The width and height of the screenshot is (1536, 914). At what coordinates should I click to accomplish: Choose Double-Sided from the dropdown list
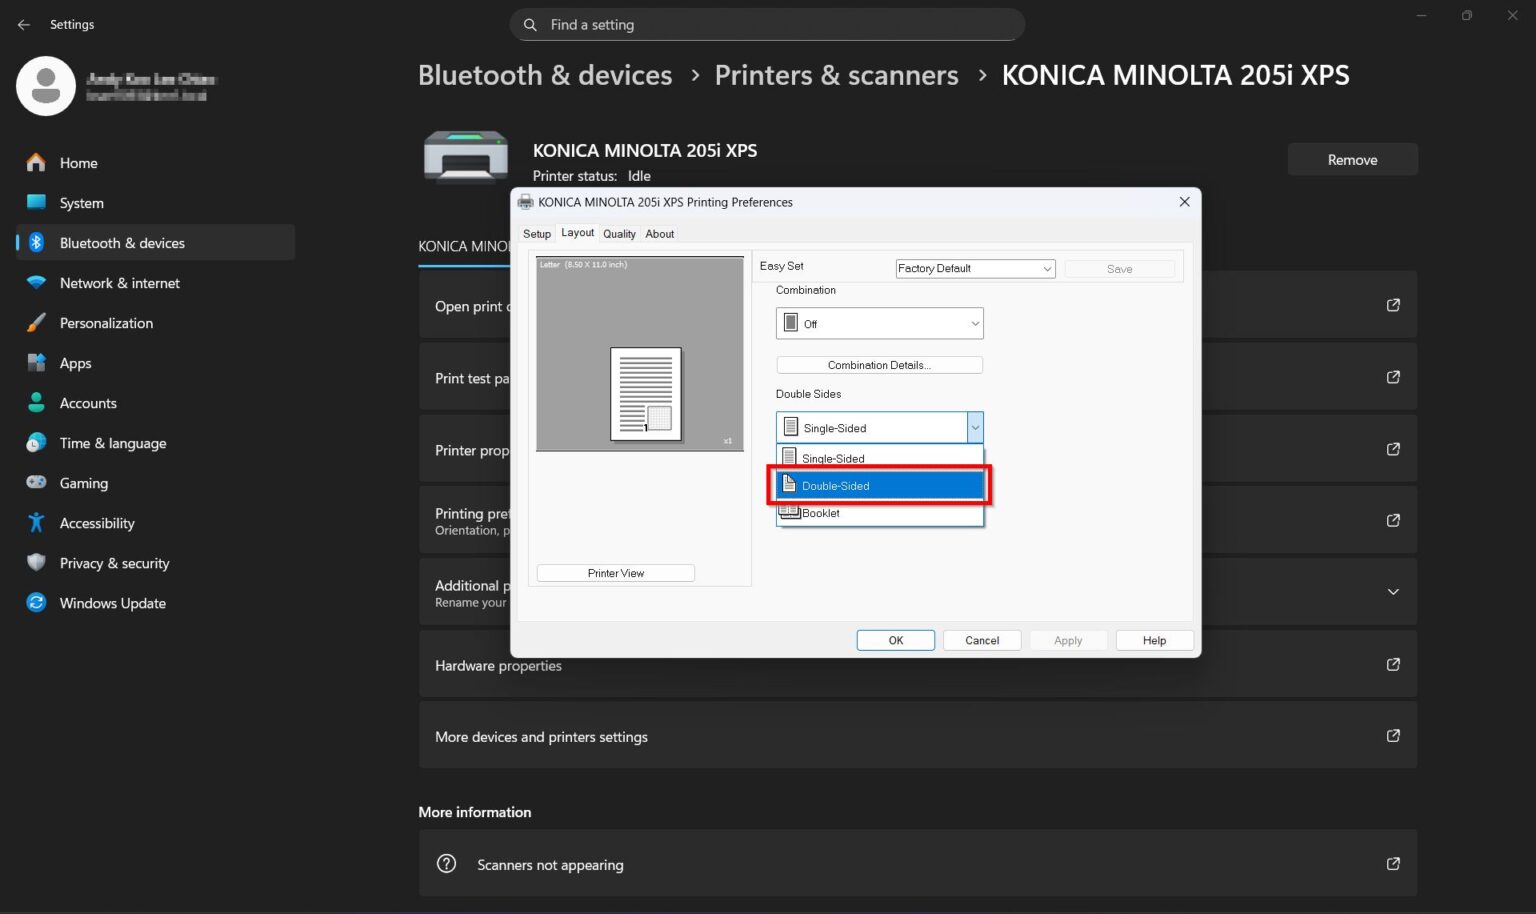point(880,485)
